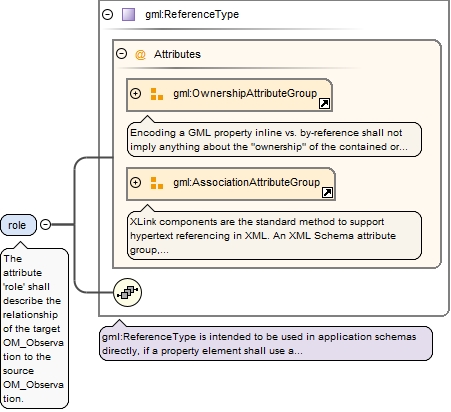
Task: Collapse the gml:ReferenceType node
Action: tap(107, 14)
